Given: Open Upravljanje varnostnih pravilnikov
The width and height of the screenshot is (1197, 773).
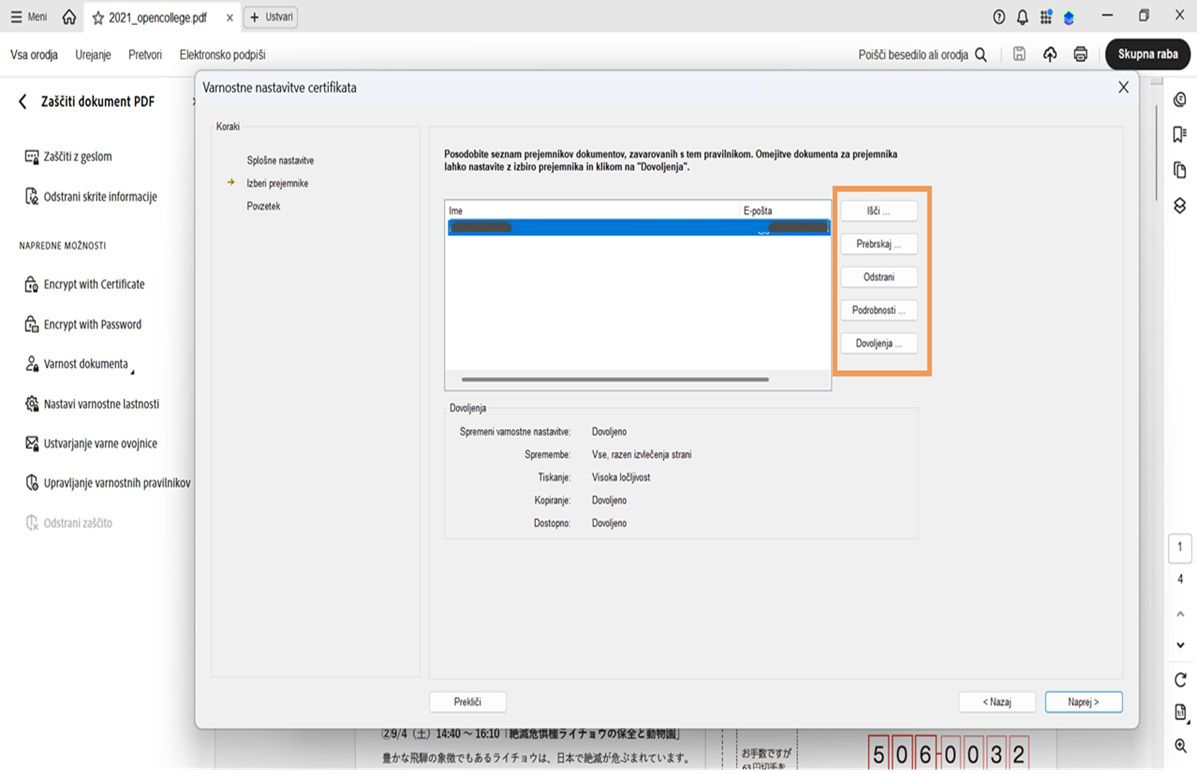Looking at the screenshot, I should (108, 483).
